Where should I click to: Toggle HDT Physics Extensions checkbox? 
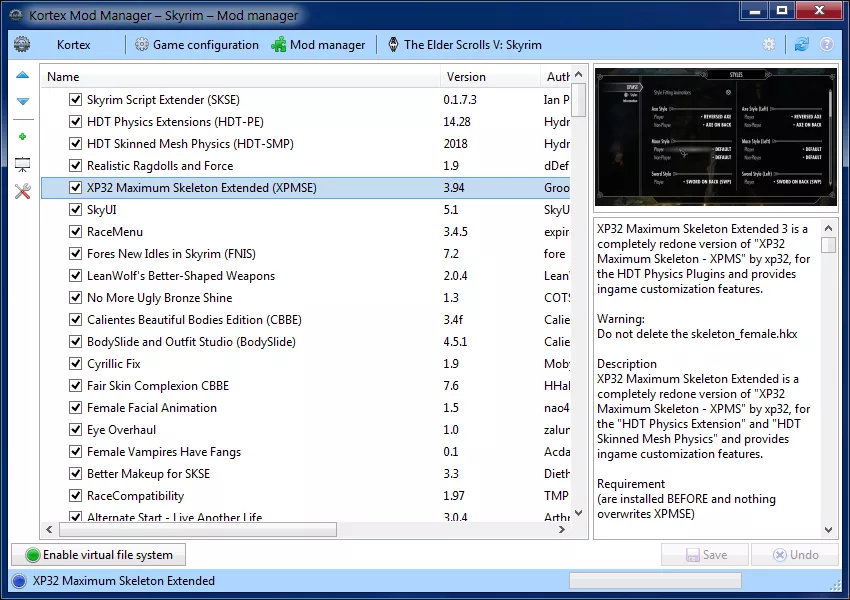click(75, 121)
